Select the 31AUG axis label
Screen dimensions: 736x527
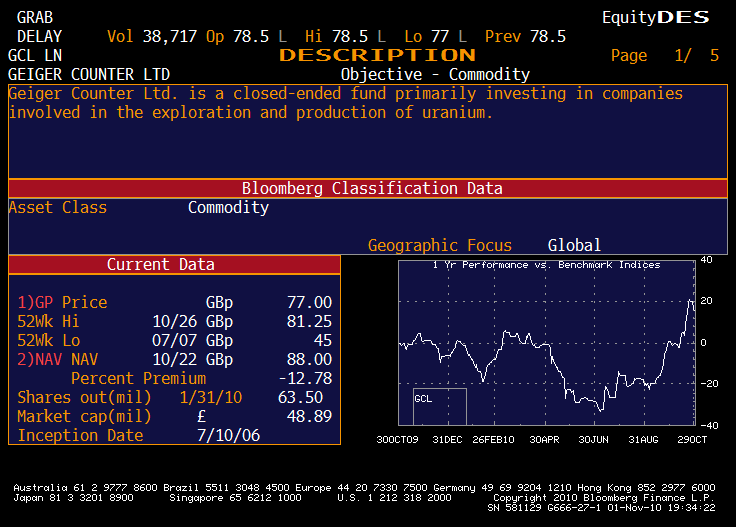point(644,440)
